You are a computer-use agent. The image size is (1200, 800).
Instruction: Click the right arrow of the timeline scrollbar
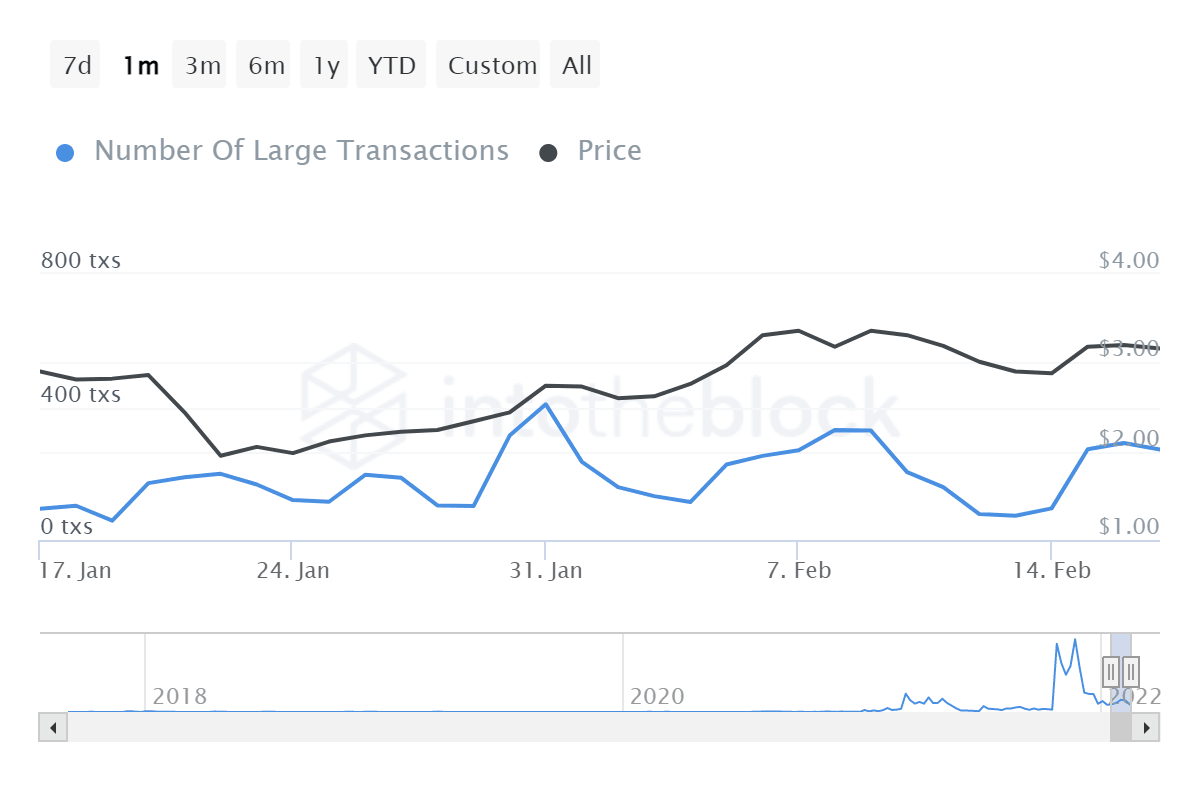pyautogui.click(x=1147, y=727)
